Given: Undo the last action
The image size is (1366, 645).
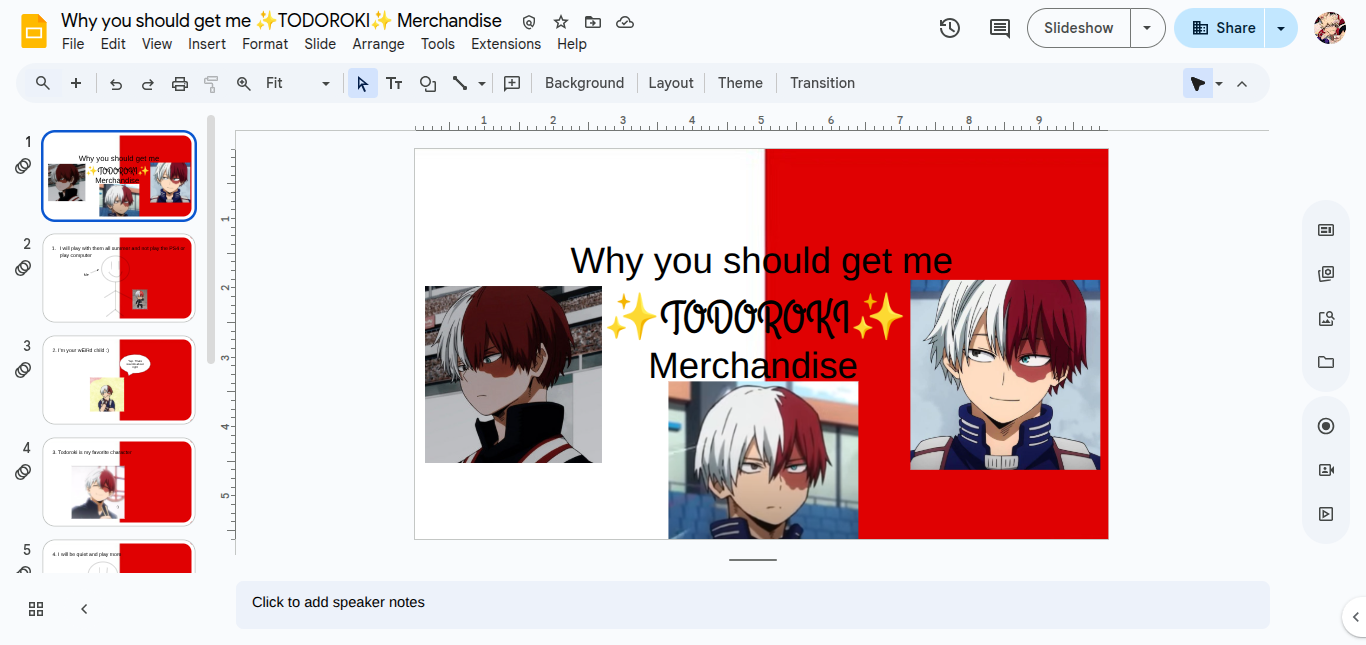Looking at the screenshot, I should click(x=116, y=84).
